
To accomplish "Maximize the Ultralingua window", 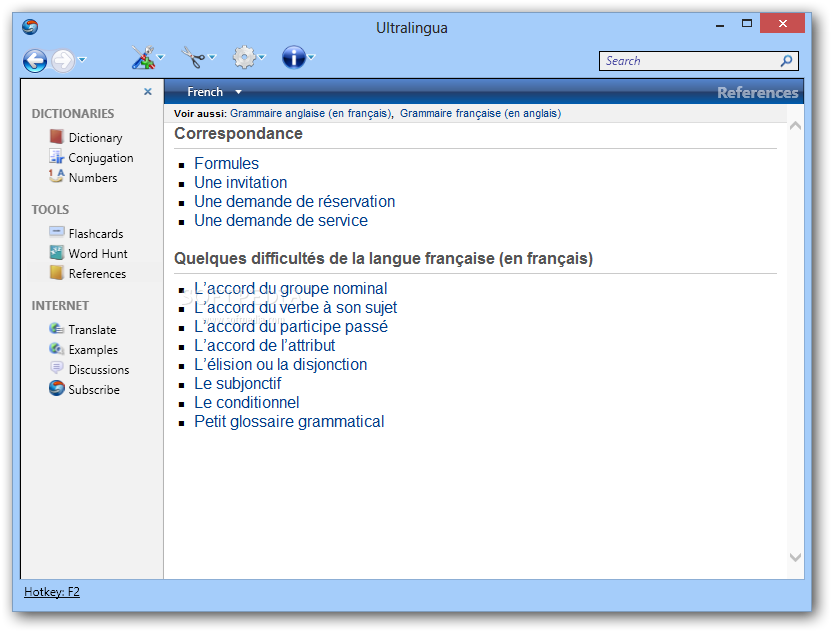I will point(747,23).
